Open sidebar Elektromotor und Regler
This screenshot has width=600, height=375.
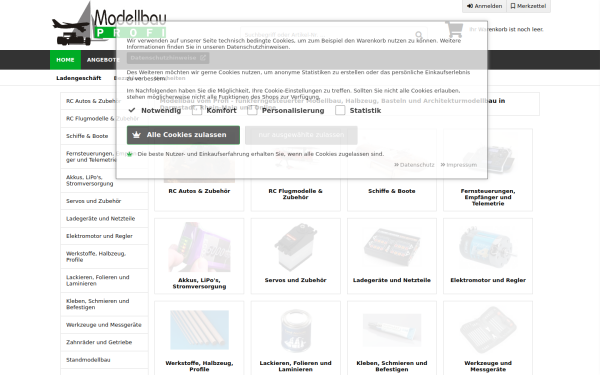(104, 236)
